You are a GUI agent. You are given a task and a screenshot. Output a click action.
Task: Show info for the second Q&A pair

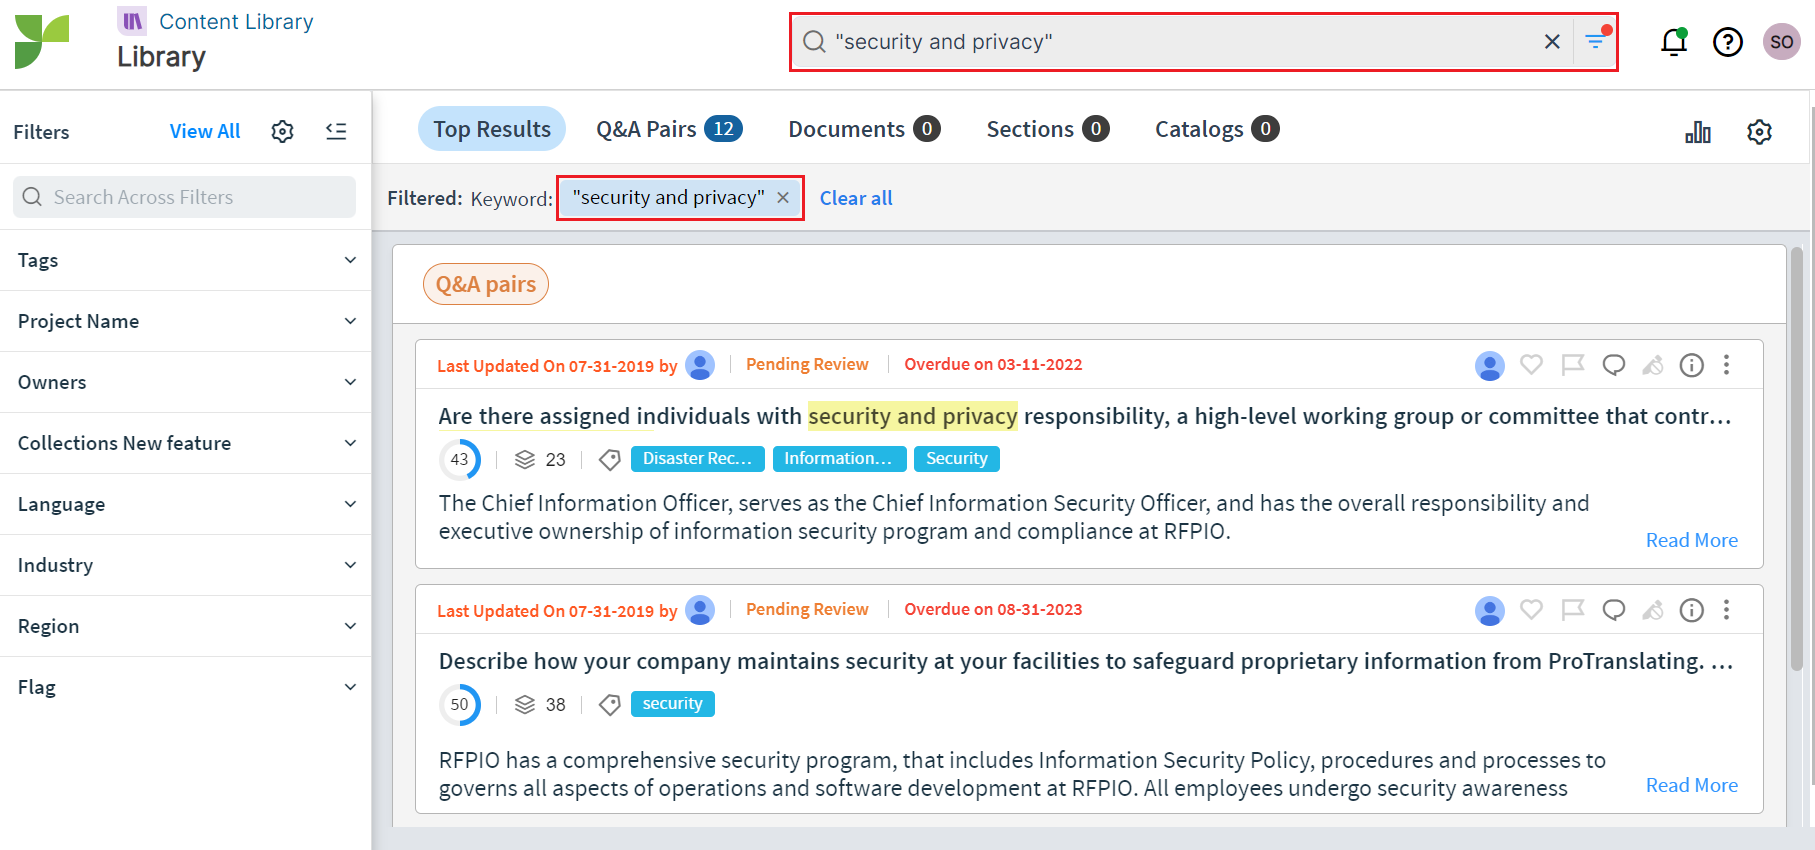(x=1691, y=610)
